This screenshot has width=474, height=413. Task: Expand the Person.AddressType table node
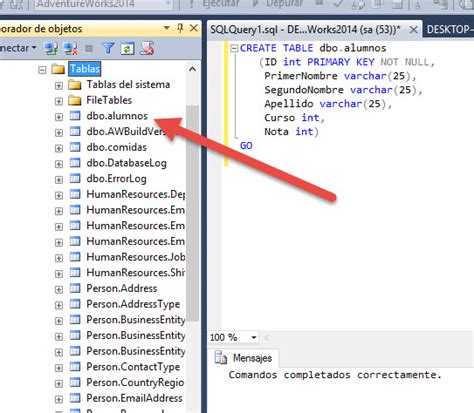[x=59, y=305]
